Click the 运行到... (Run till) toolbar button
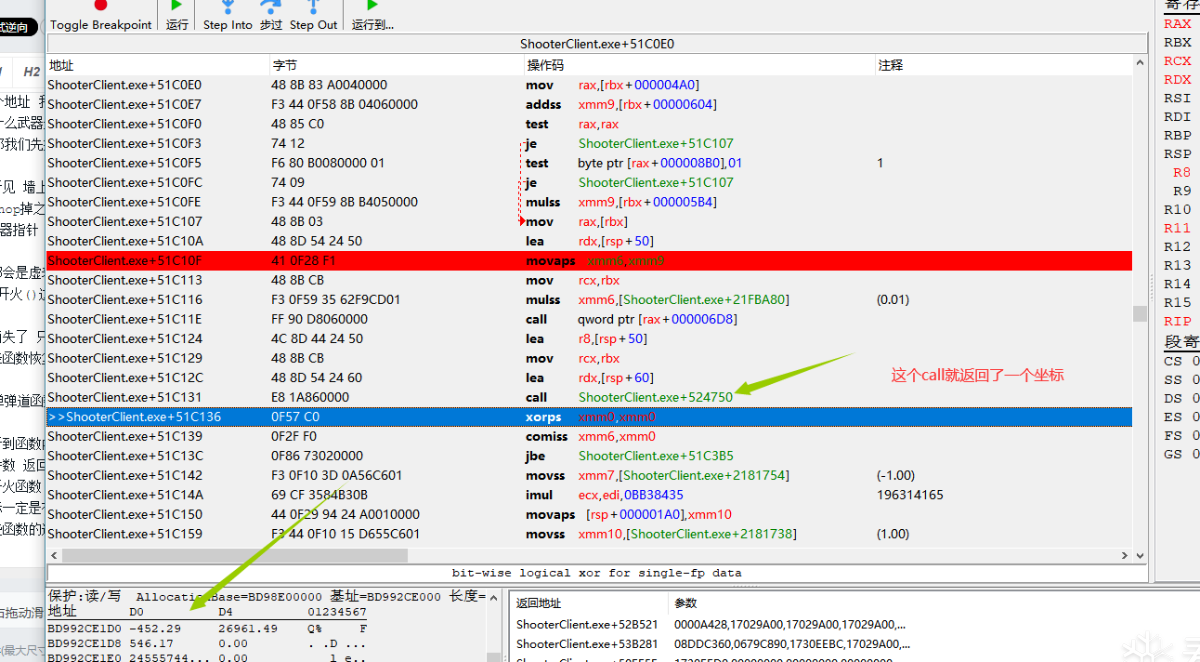Image resolution: width=1200 pixels, height=662 pixels. point(372,15)
